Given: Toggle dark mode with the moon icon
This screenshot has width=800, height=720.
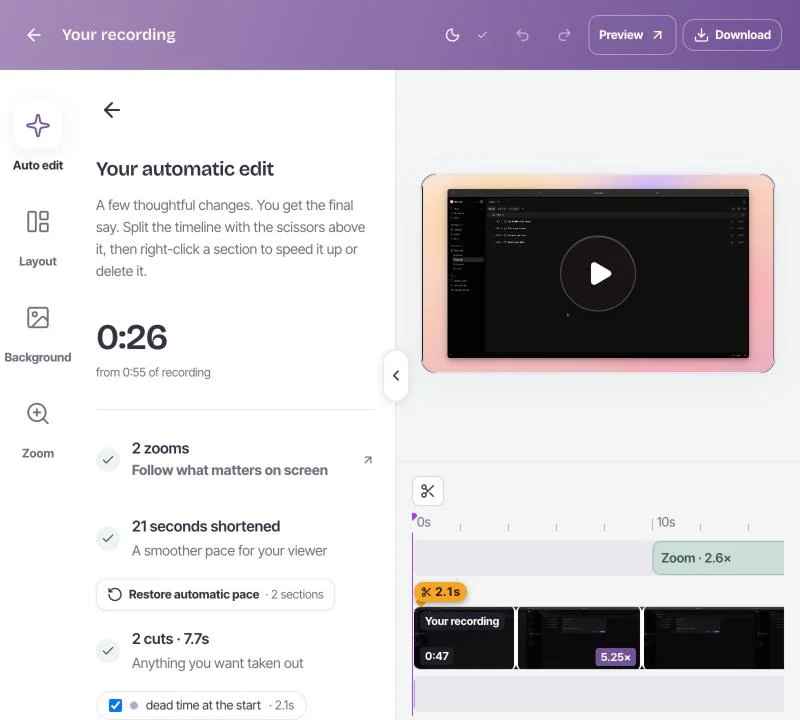Looking at the screenshot, I should coord(452,35).
